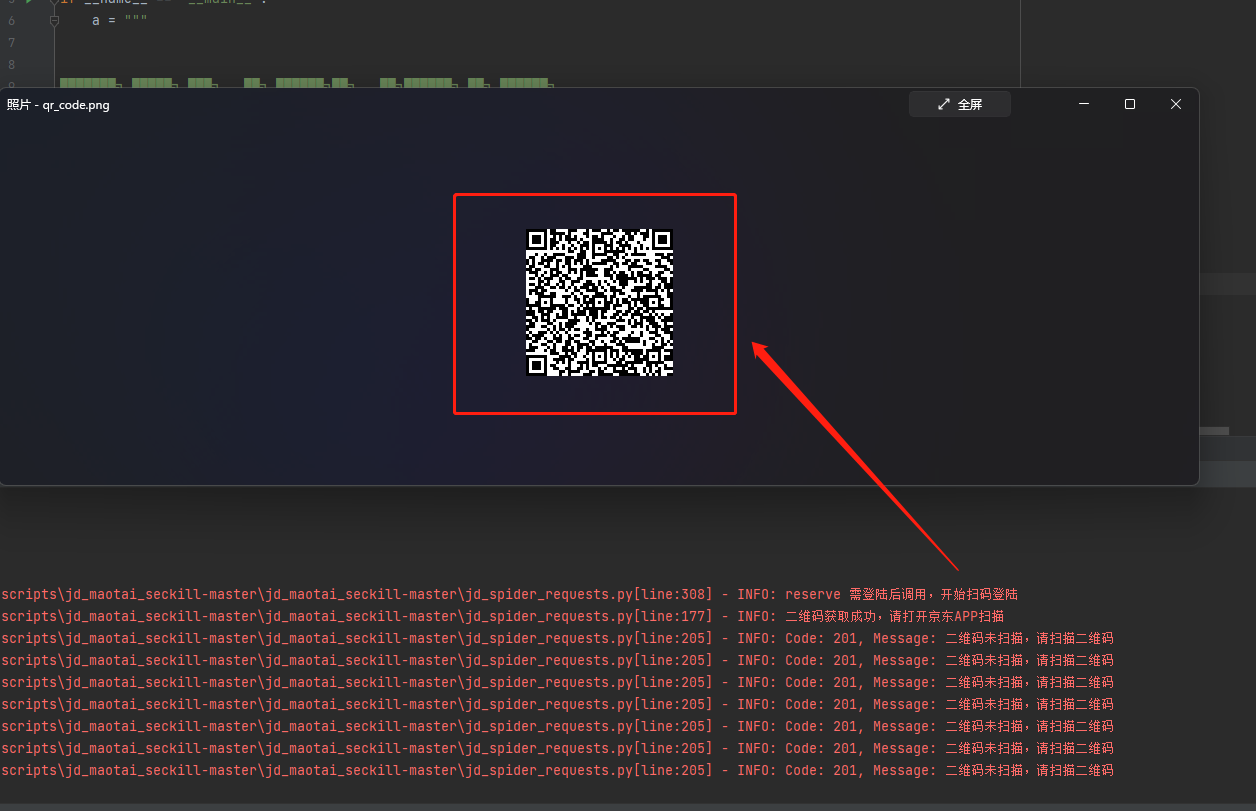Maximize the qr_code.png photo window
This screenshot has height=811, width=1256.
pyautogui.click(x=1130, y=104)
